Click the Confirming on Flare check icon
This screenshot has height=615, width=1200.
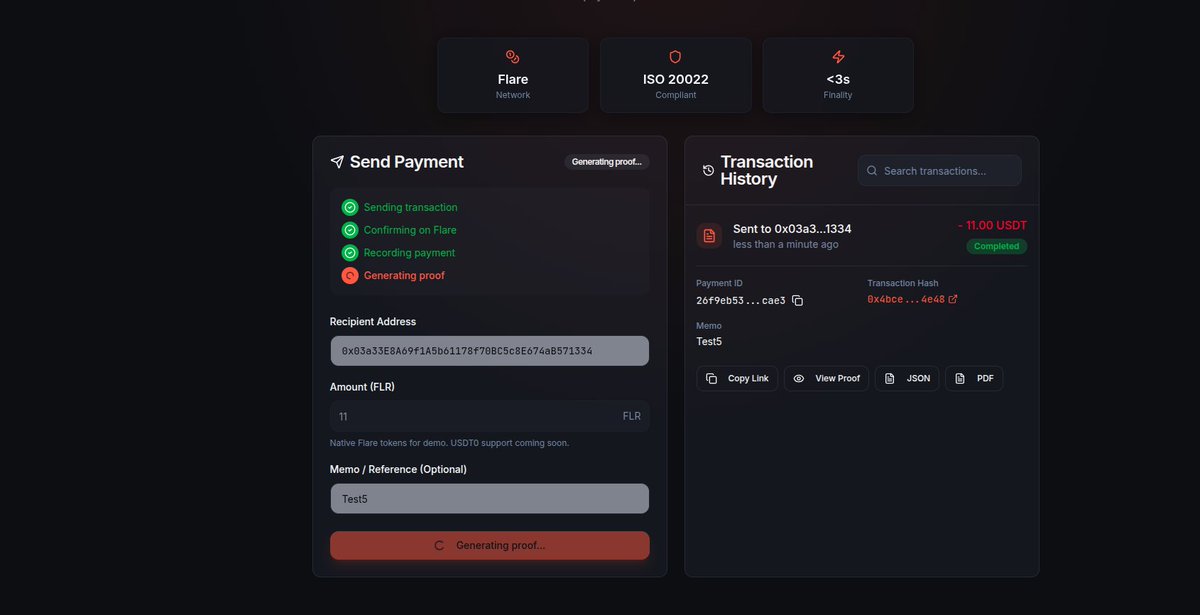pos(350,230)
